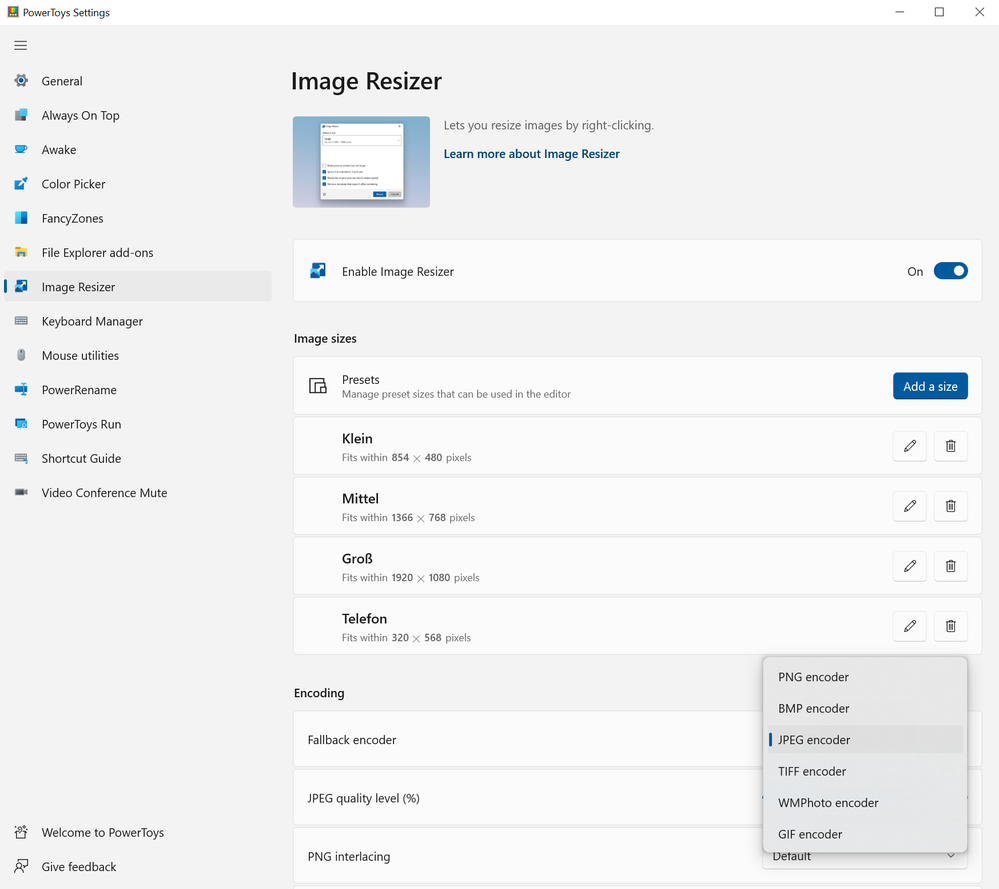Viewport: 999px width, 889px height.
Task: Delete the Telefon preset
Action: pos(950,626)
